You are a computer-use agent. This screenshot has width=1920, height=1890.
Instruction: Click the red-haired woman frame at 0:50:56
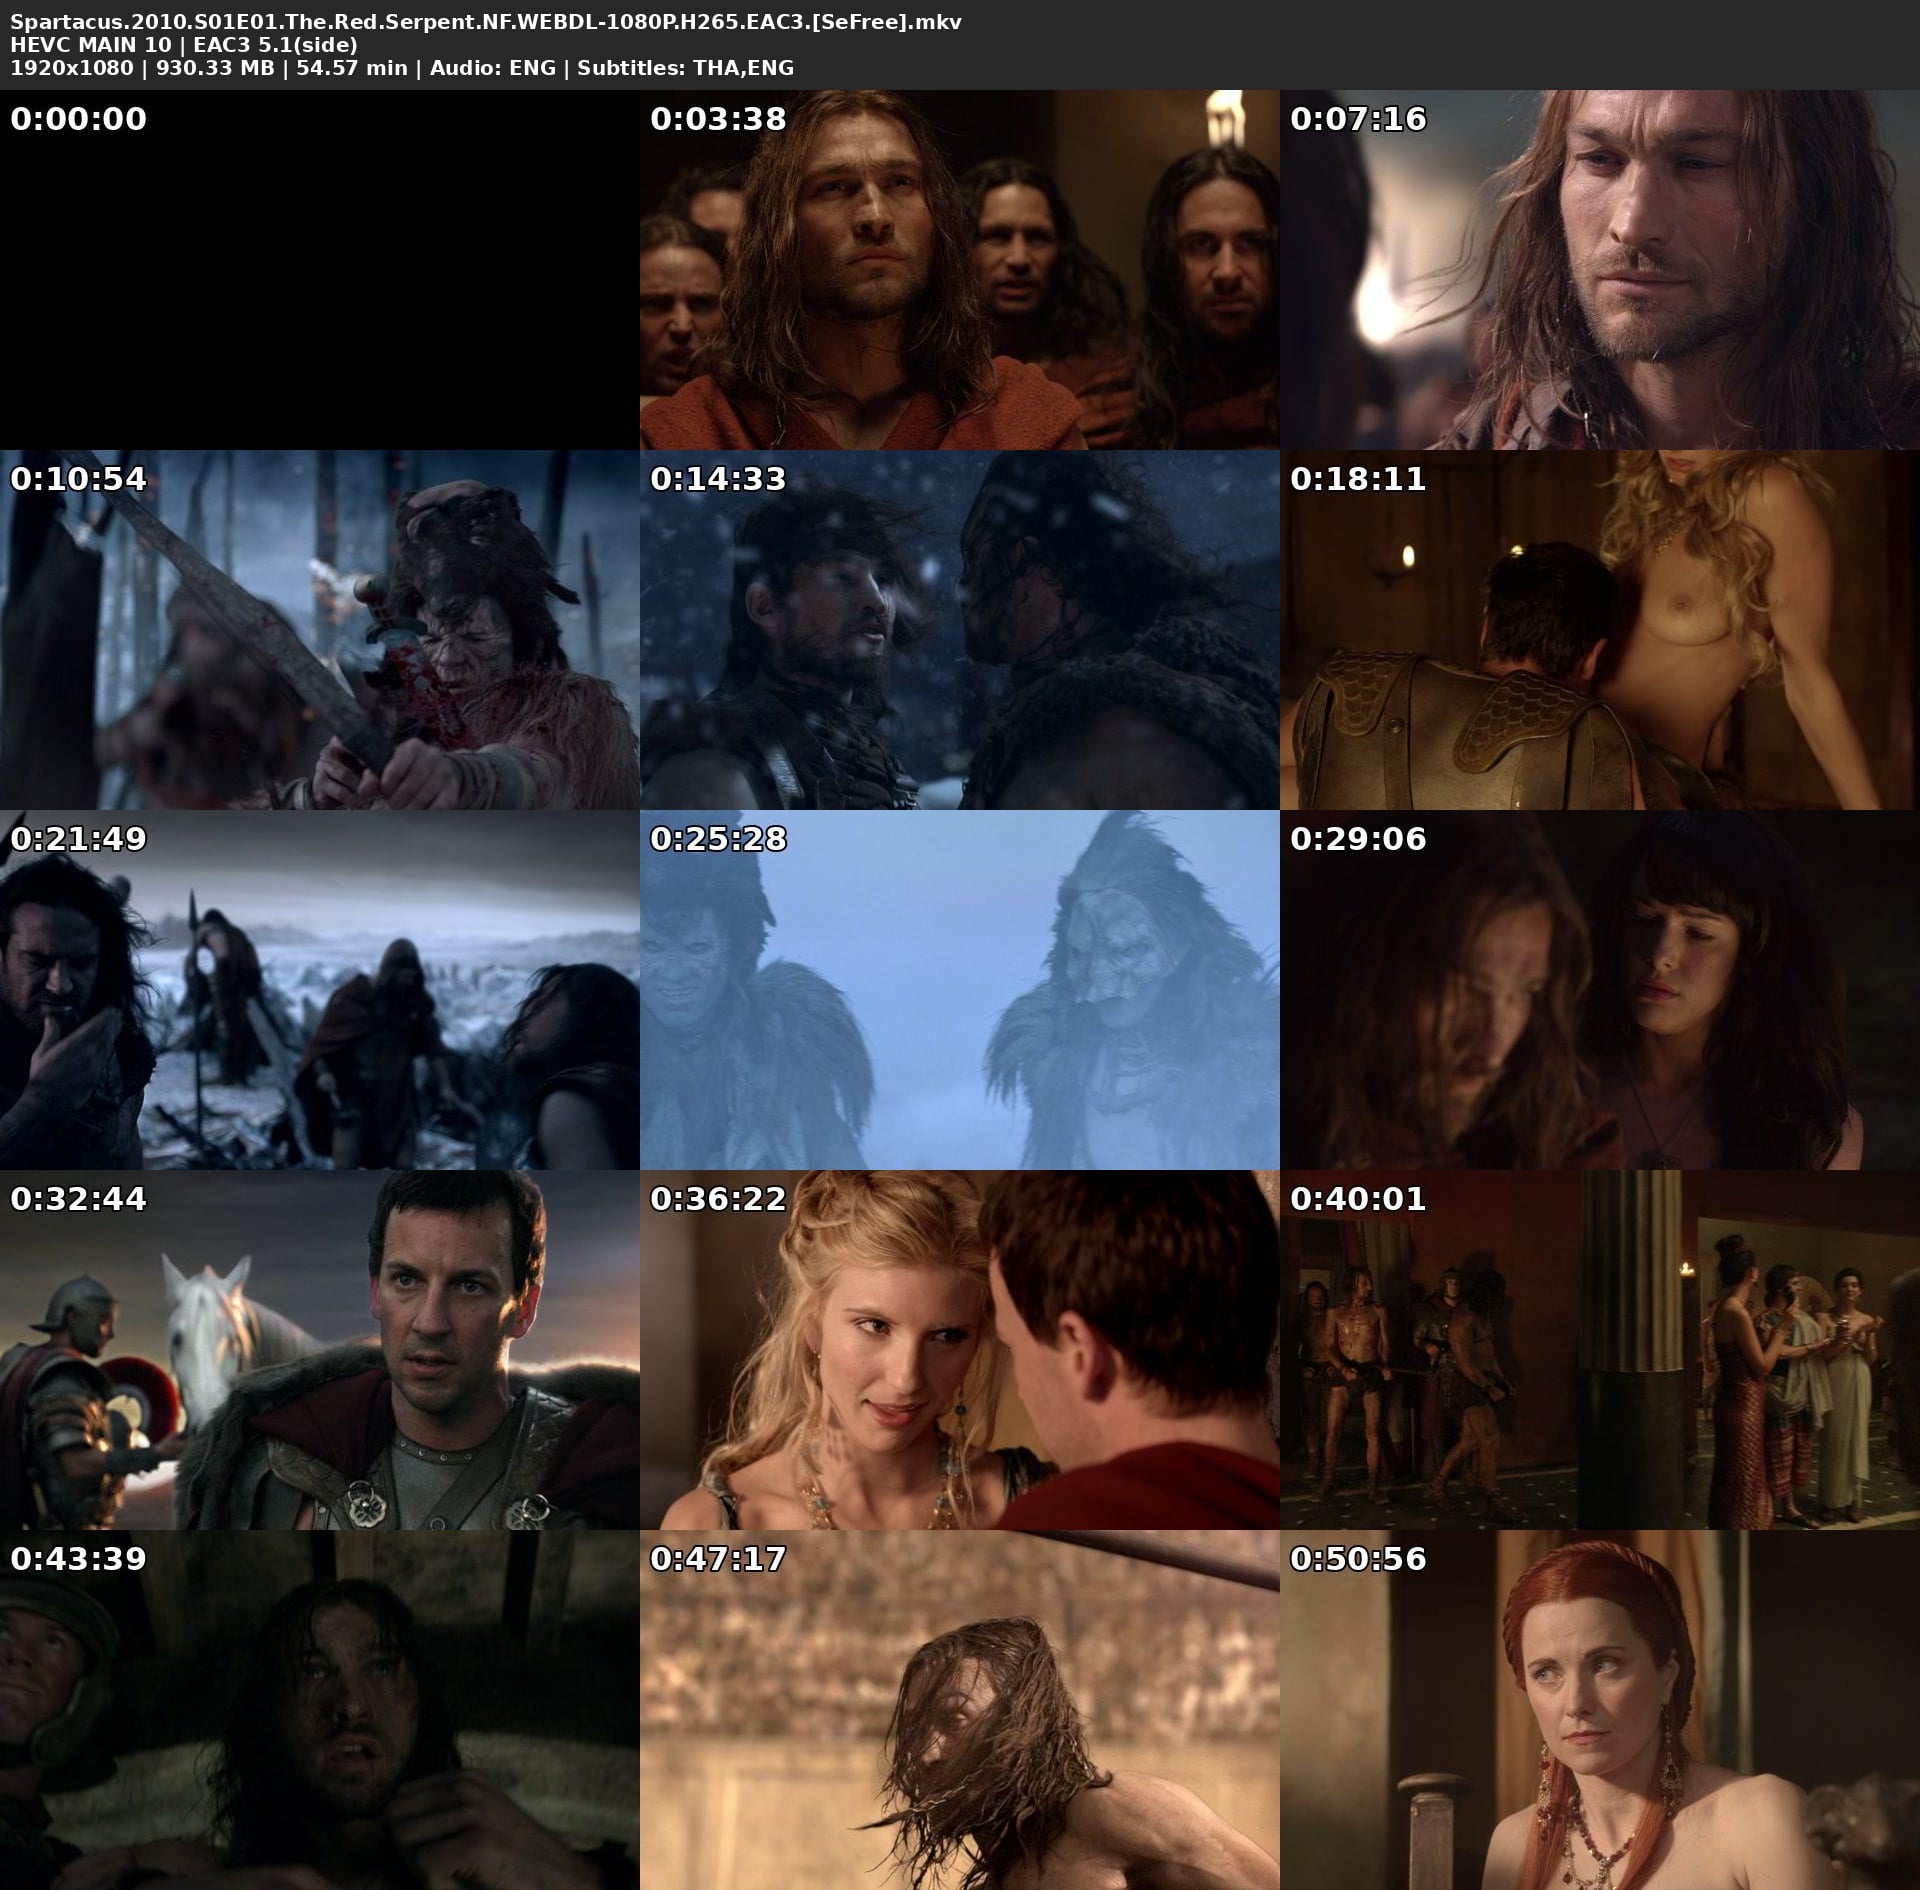click(x=1599, y=1710)
